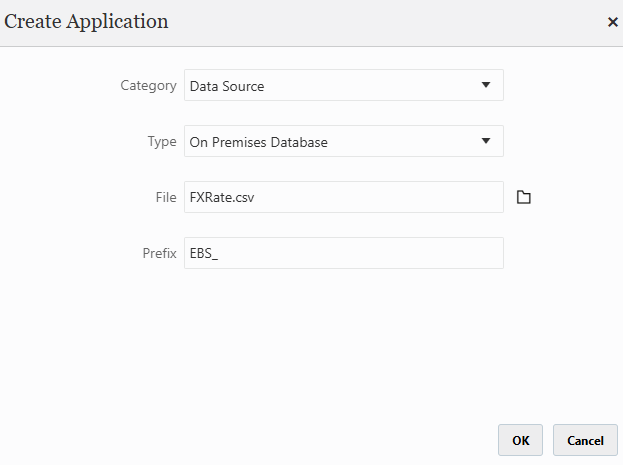
Task: Expand the Category dropdown arrow
Action: (486, 85)
